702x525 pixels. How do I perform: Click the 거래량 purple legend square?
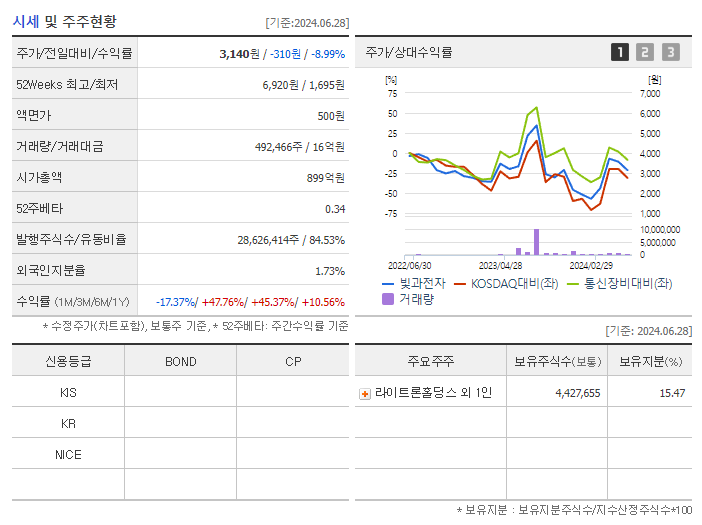[x=388, y=299]
